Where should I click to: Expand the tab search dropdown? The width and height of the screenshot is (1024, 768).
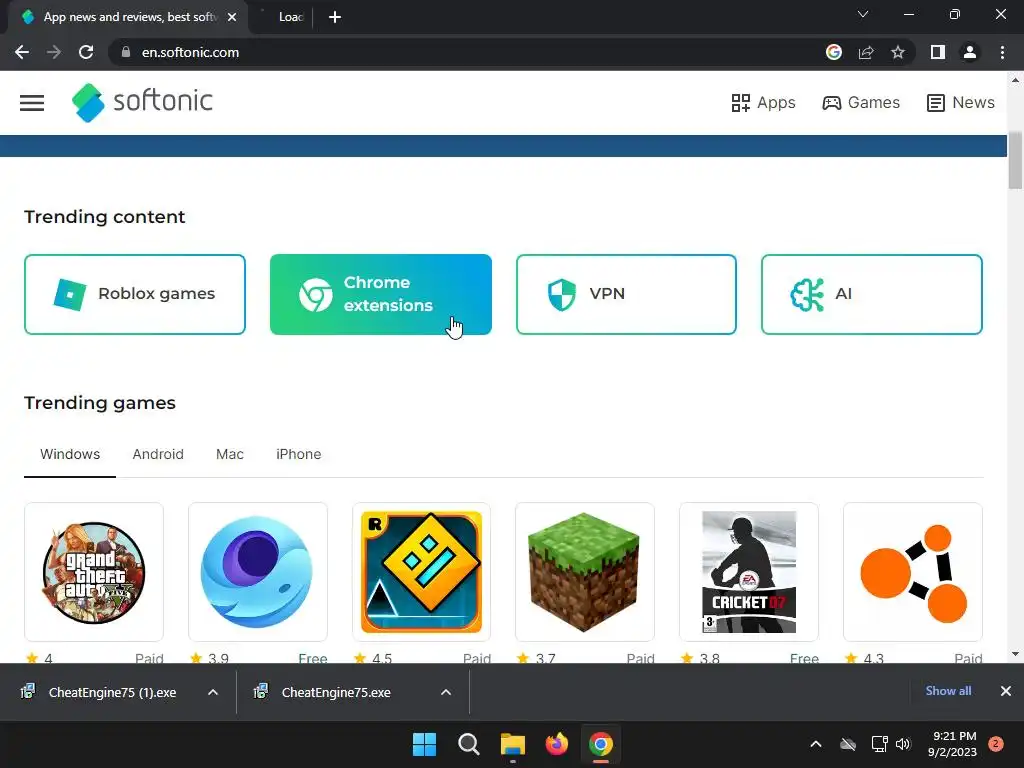(x=863, y=14)
